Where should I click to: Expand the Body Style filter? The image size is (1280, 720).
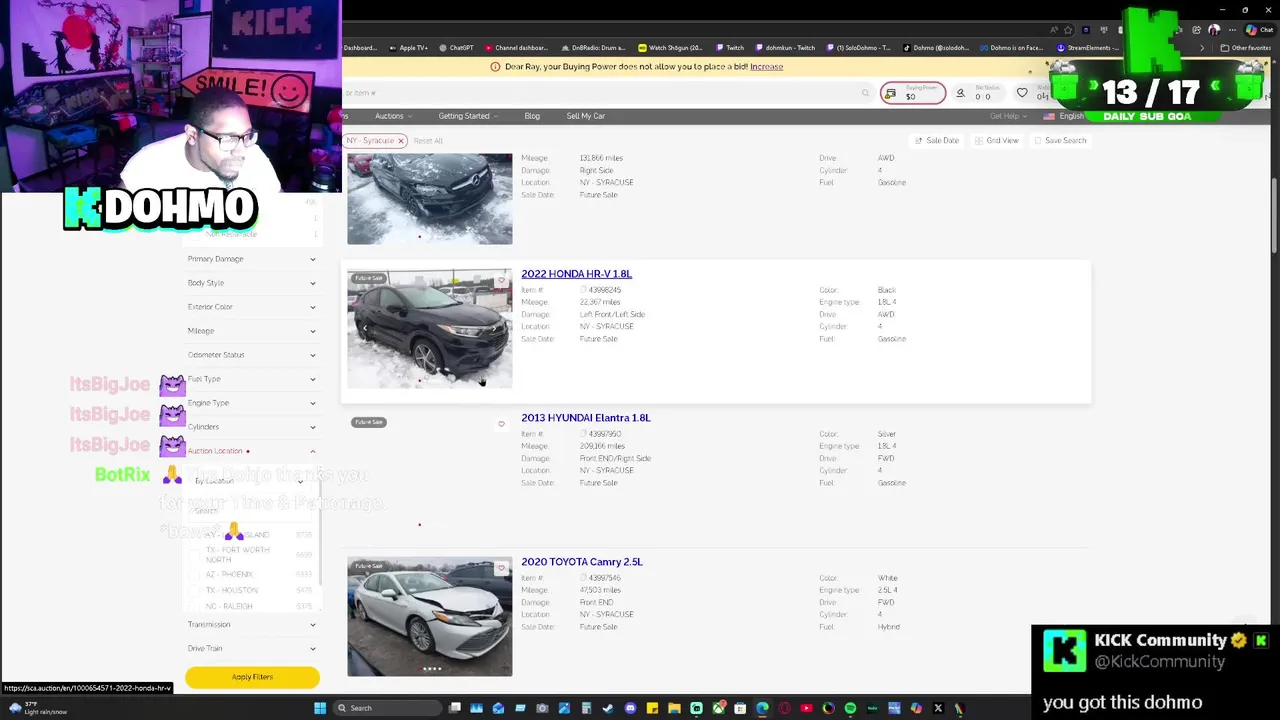click(252, 283)
